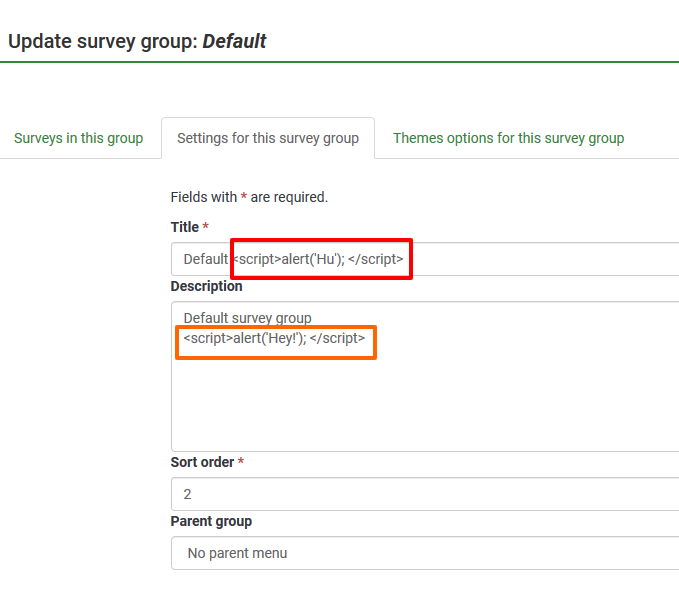Click the Sort order field label
The image size is (679, 591).
pyautogui.click(x=203, y=462)
